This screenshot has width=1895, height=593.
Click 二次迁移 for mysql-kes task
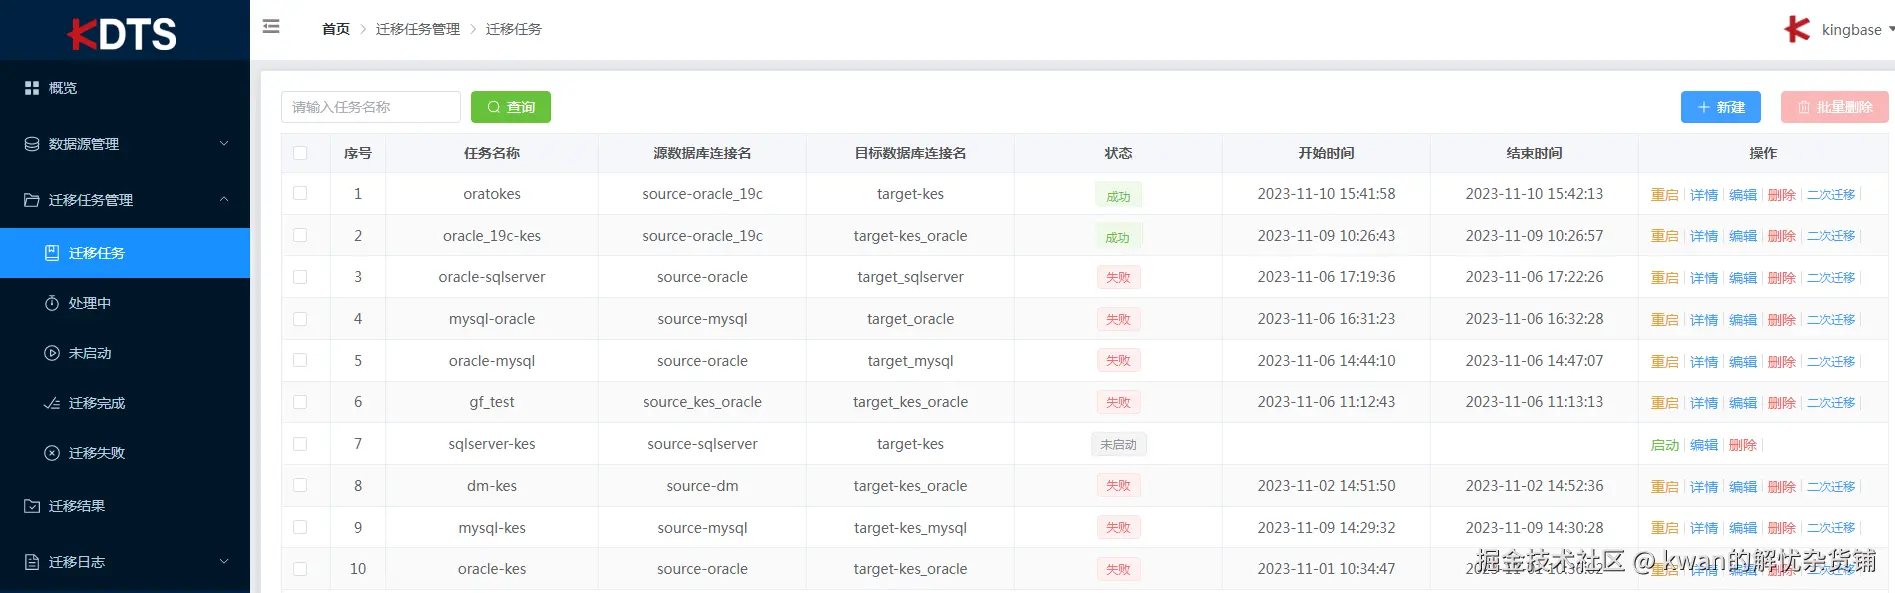tap(1831, 528)
